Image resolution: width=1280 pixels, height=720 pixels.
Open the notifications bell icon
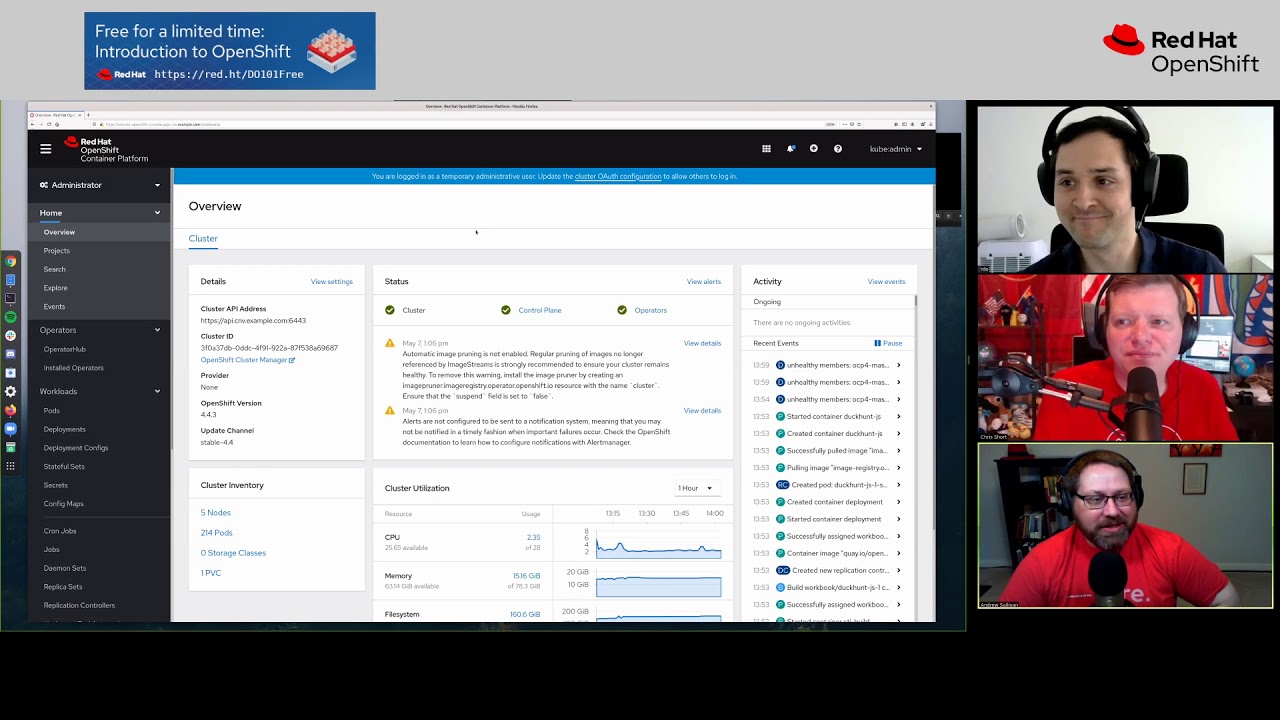point(790,149)
